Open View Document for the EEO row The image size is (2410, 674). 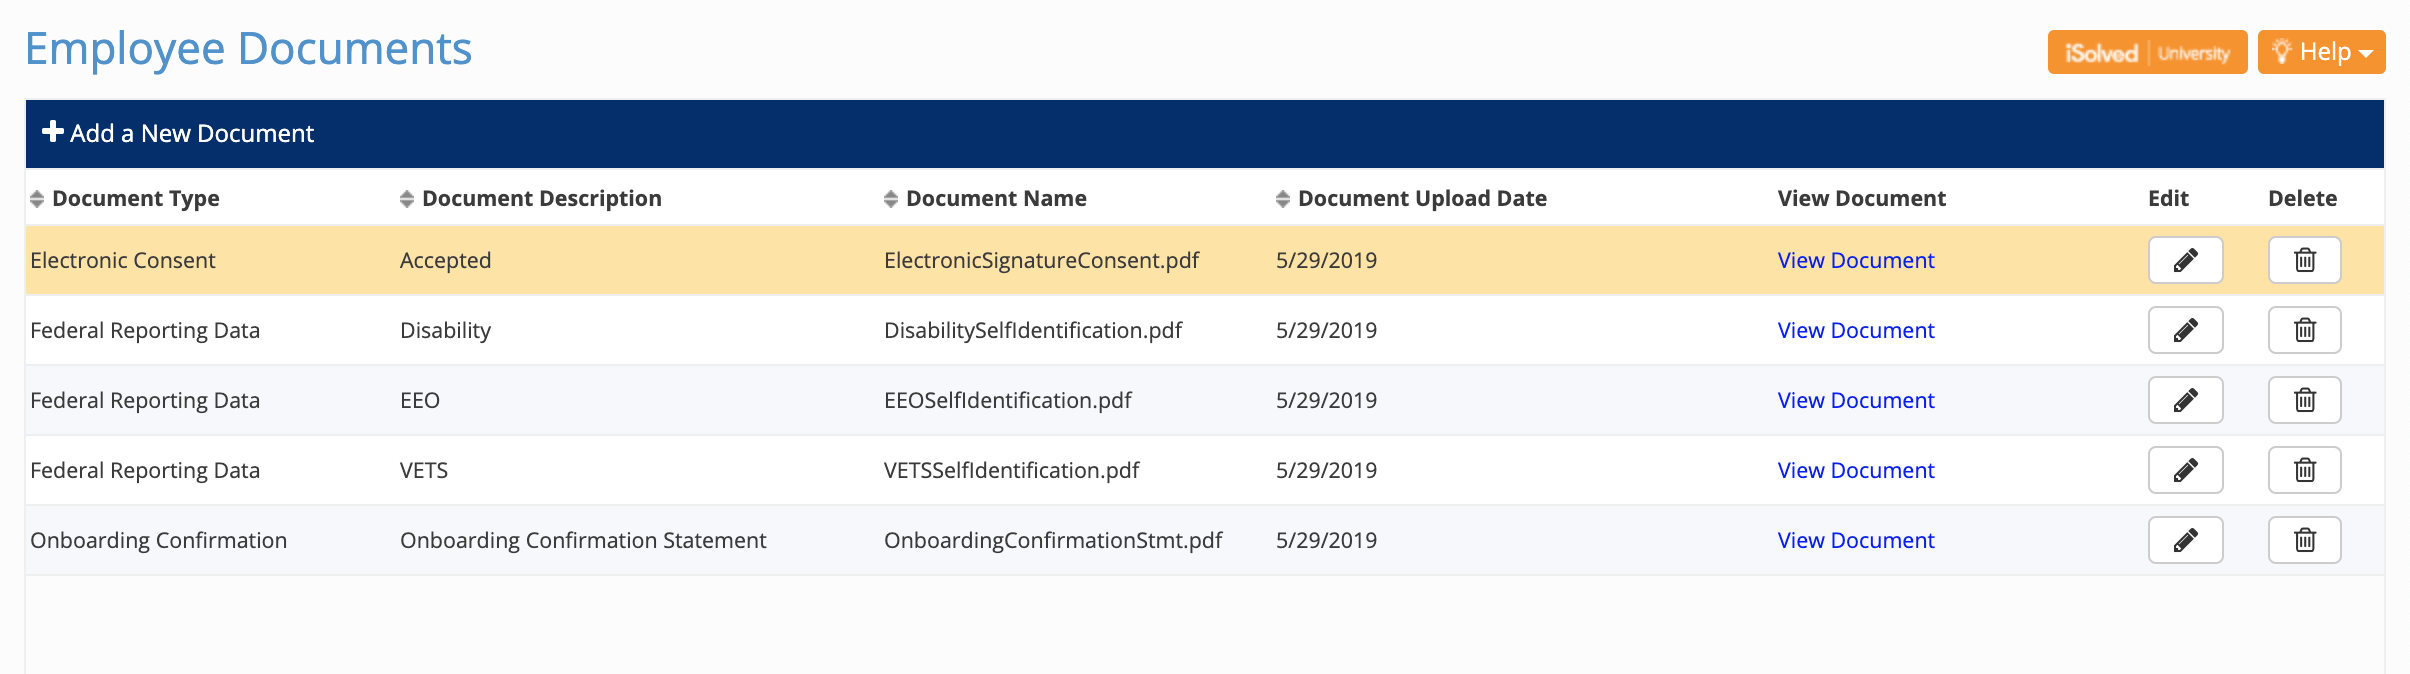(x=1854, y=399)
